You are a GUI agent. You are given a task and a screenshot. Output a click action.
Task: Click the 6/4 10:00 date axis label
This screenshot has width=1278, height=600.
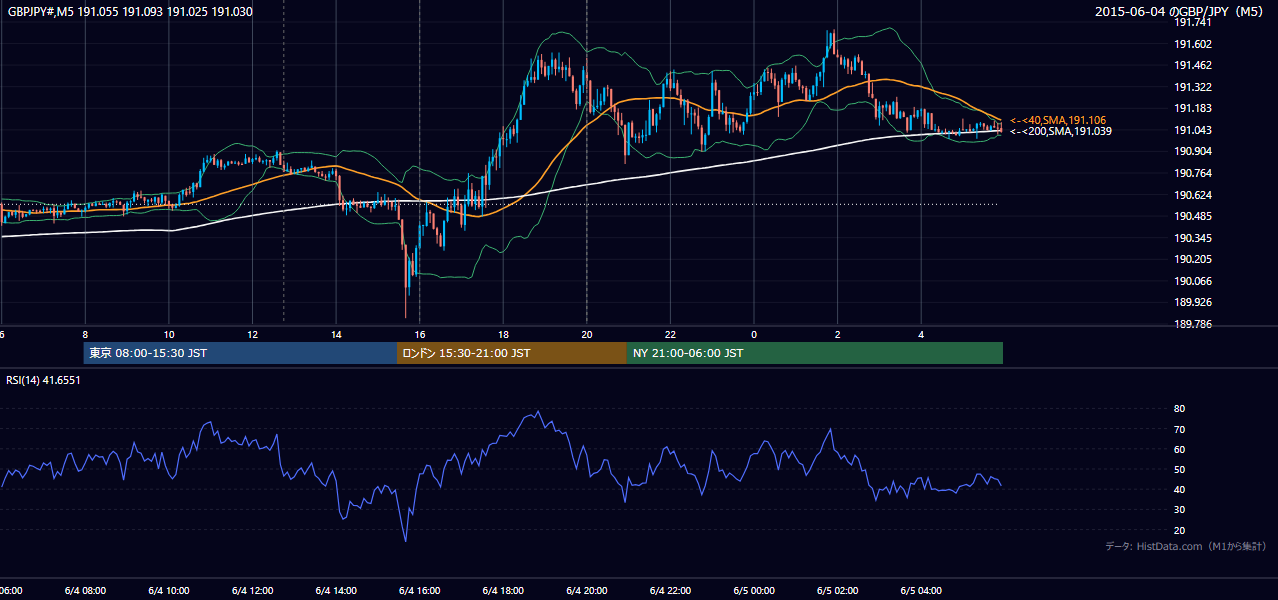(x=168, y=591)
